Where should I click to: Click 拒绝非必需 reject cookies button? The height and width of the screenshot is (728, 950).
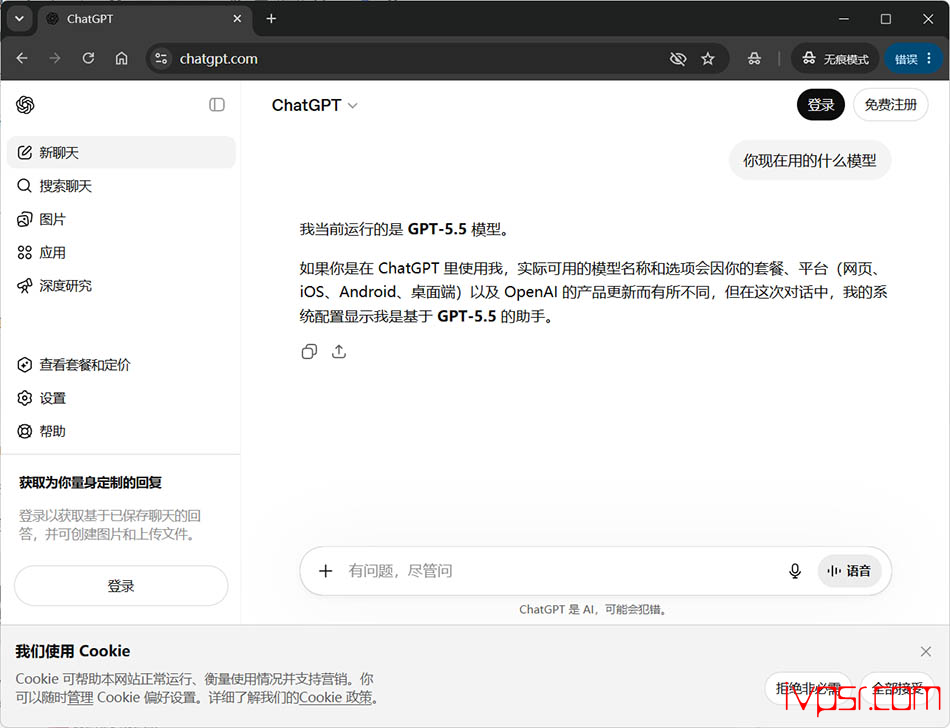[x=808, y=688]
